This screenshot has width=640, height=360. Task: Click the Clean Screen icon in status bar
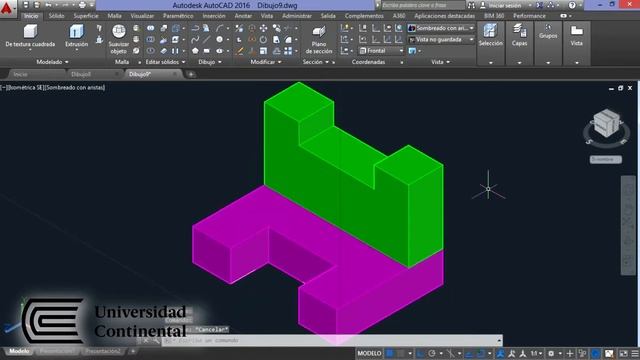[x=623, y=353]
